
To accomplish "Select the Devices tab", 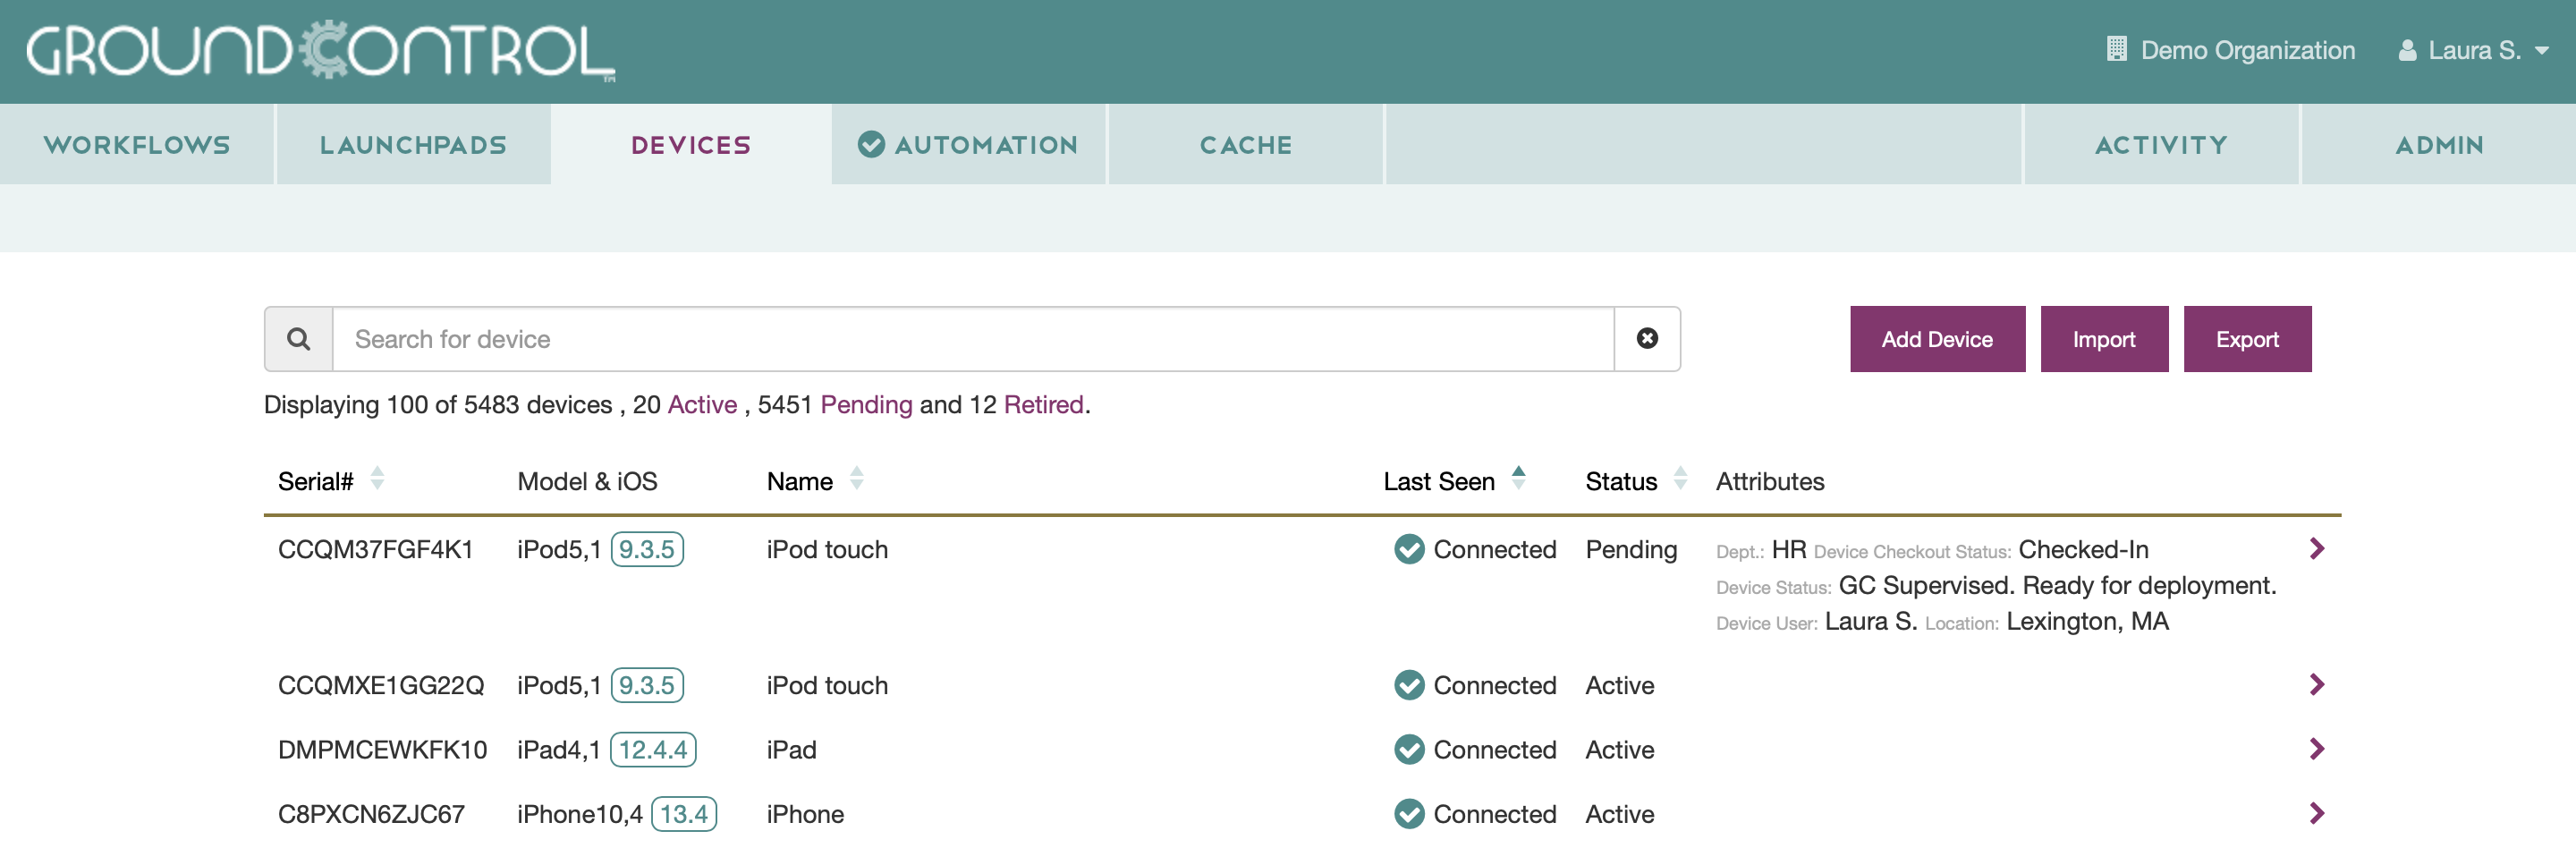I will (x=691, y=145).
